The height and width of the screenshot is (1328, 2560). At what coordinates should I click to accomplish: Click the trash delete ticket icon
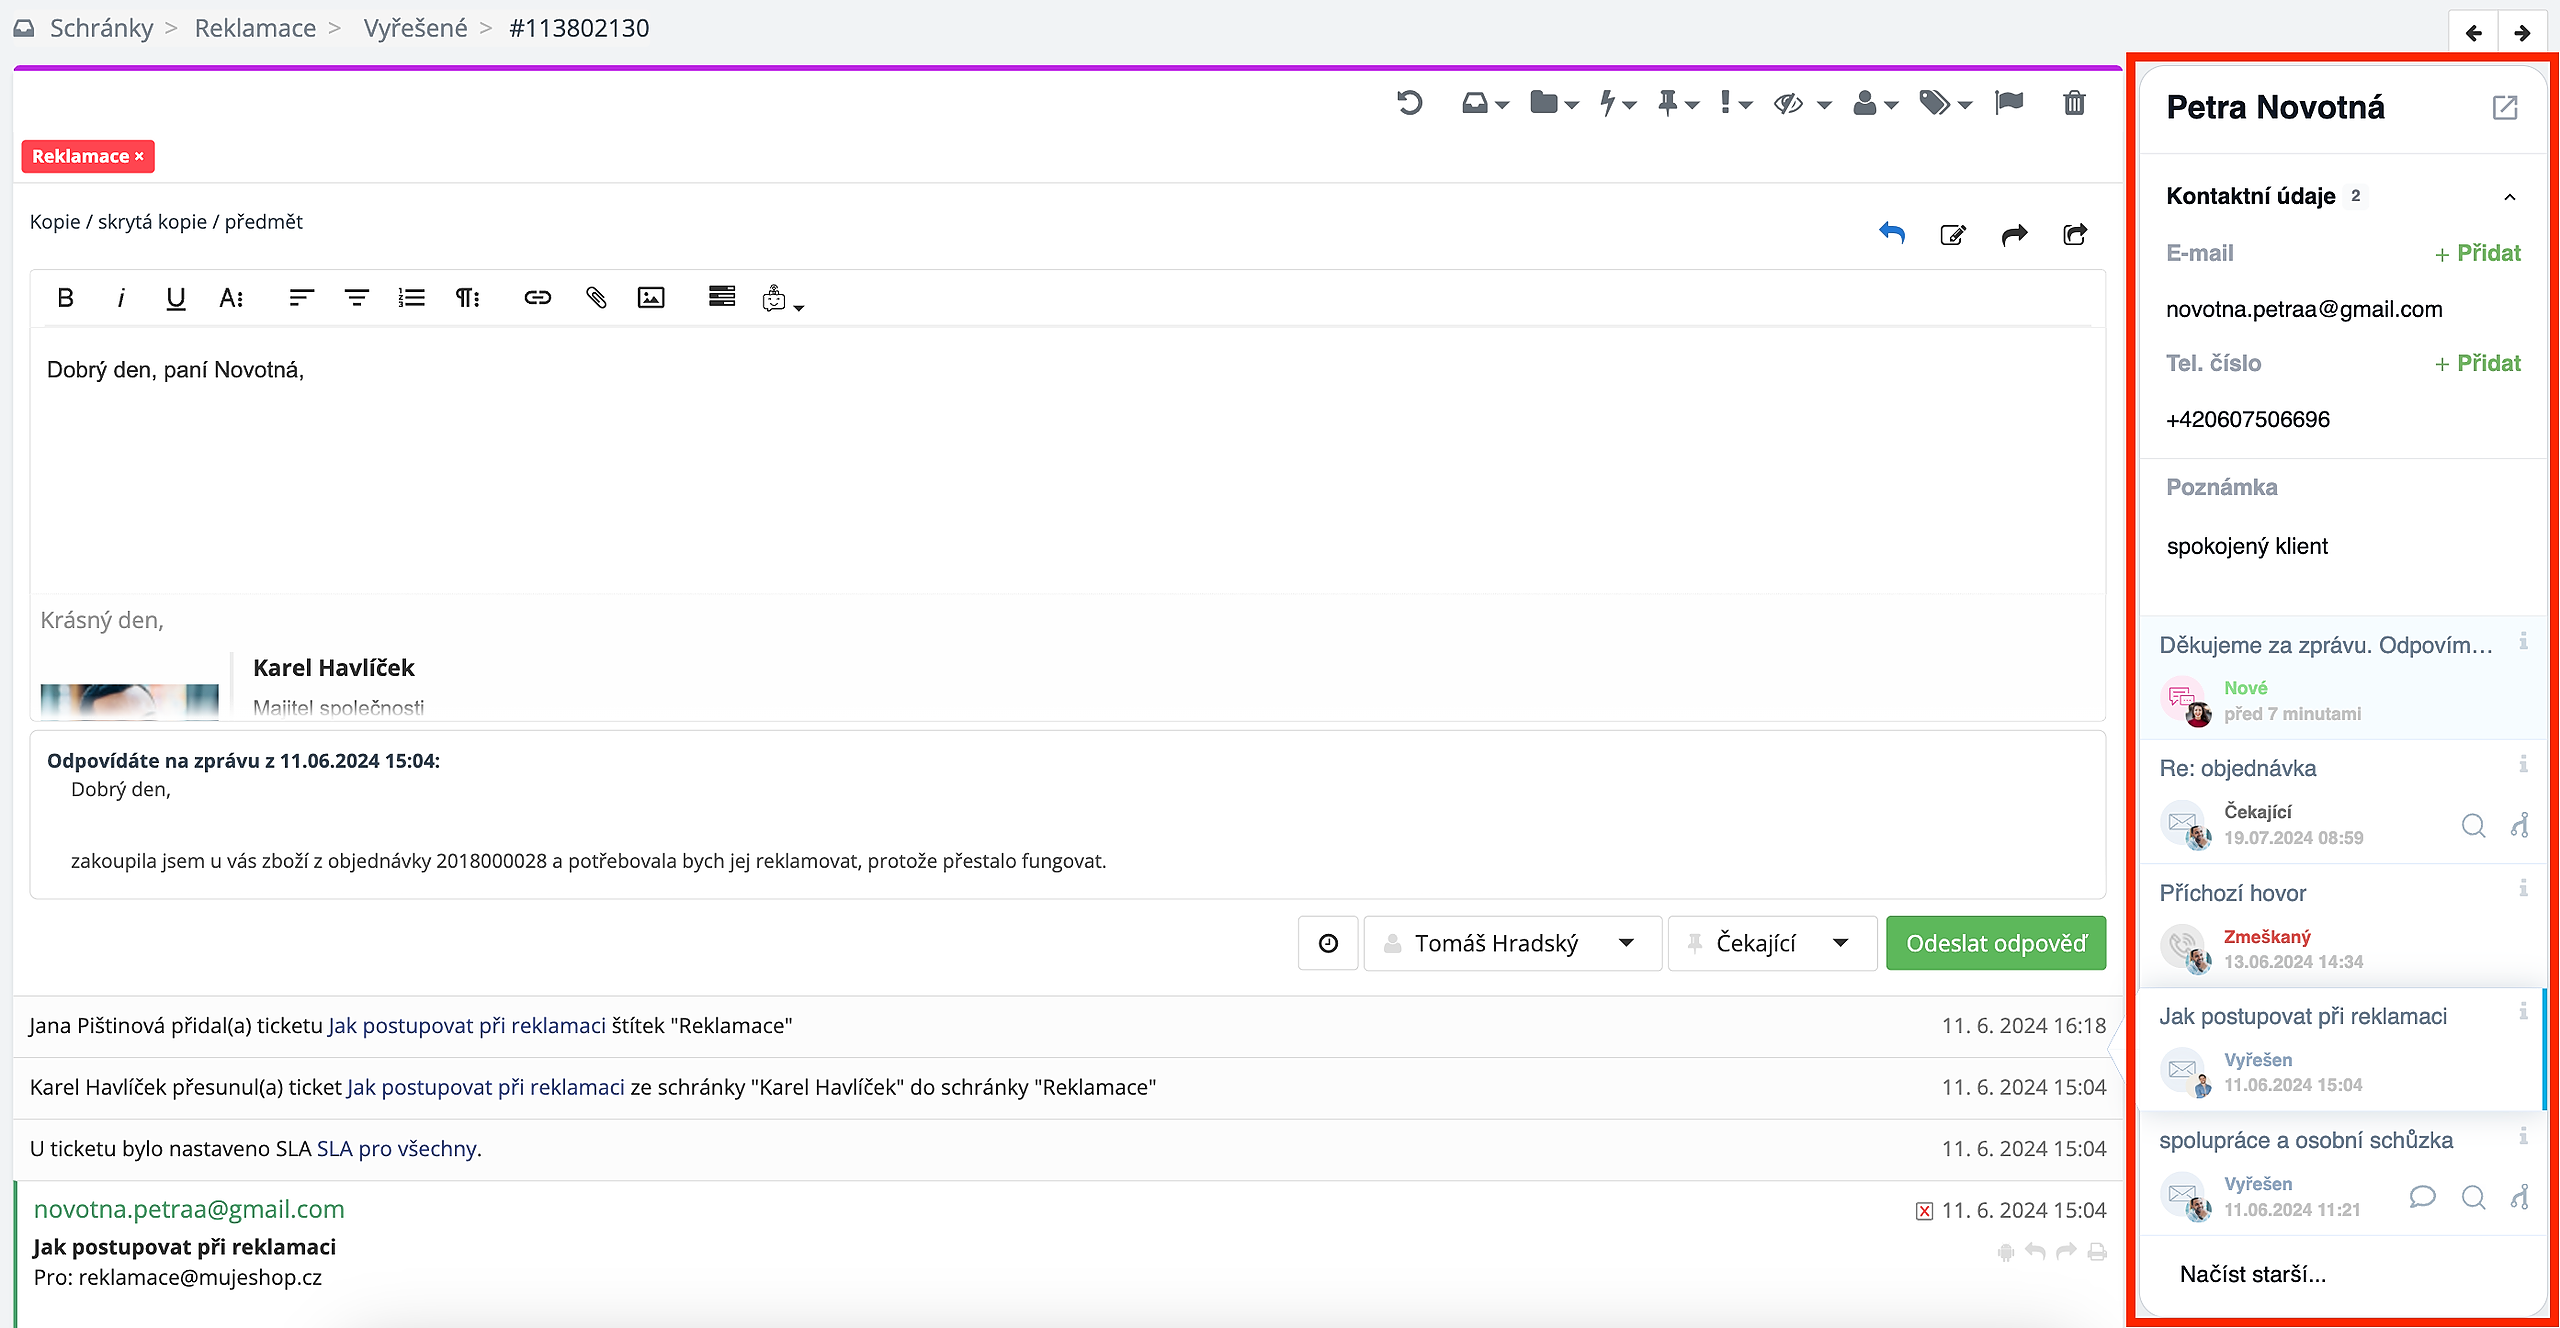(2074, 103)
